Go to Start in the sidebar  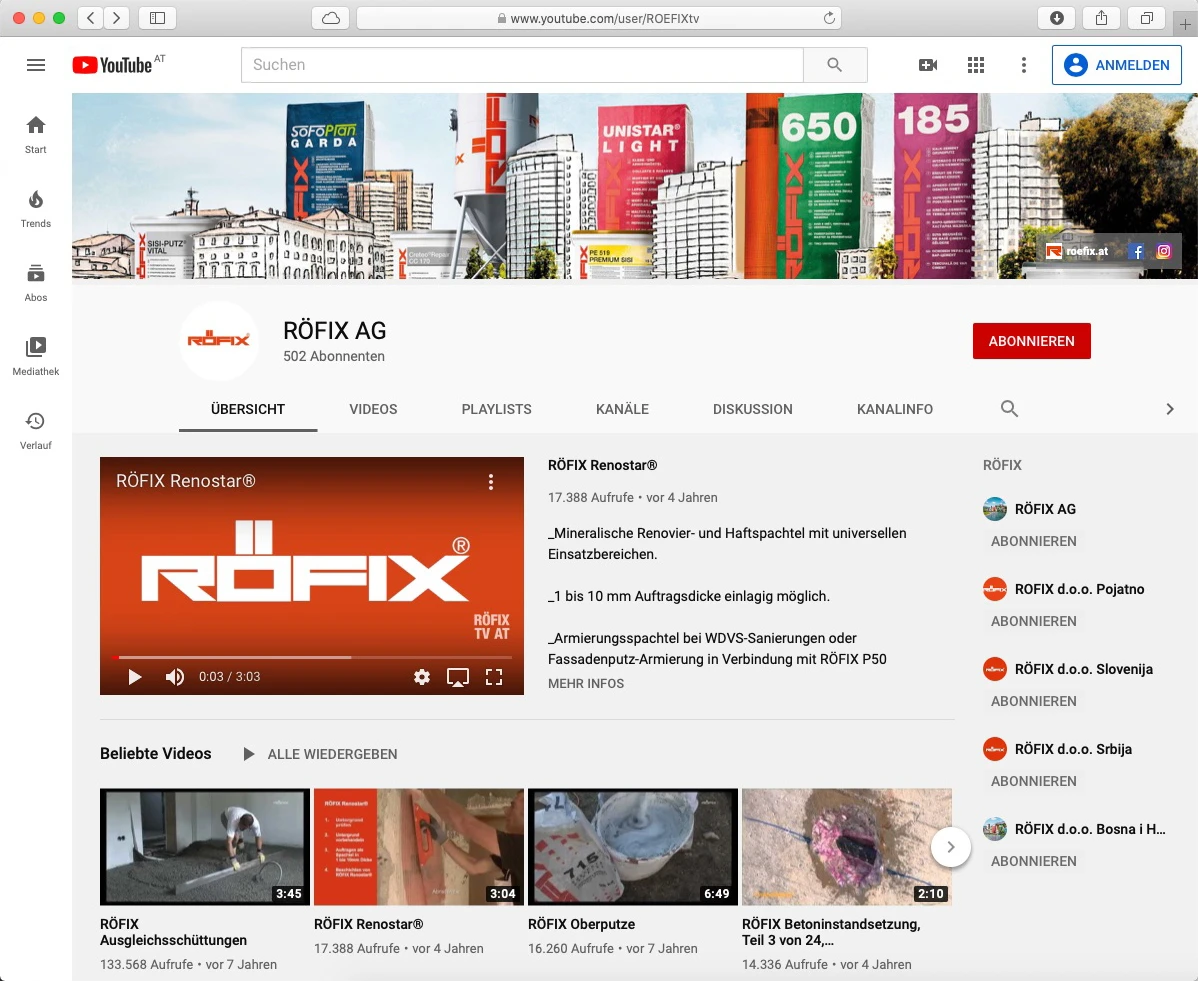[x=36, y=134]
